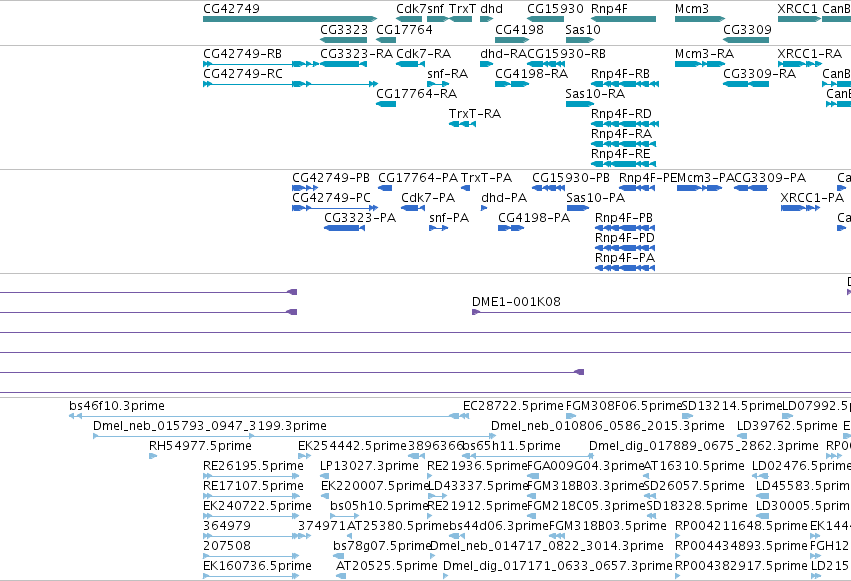
Task: Click EST EC28722.5prime
Action: pos(513,406)
